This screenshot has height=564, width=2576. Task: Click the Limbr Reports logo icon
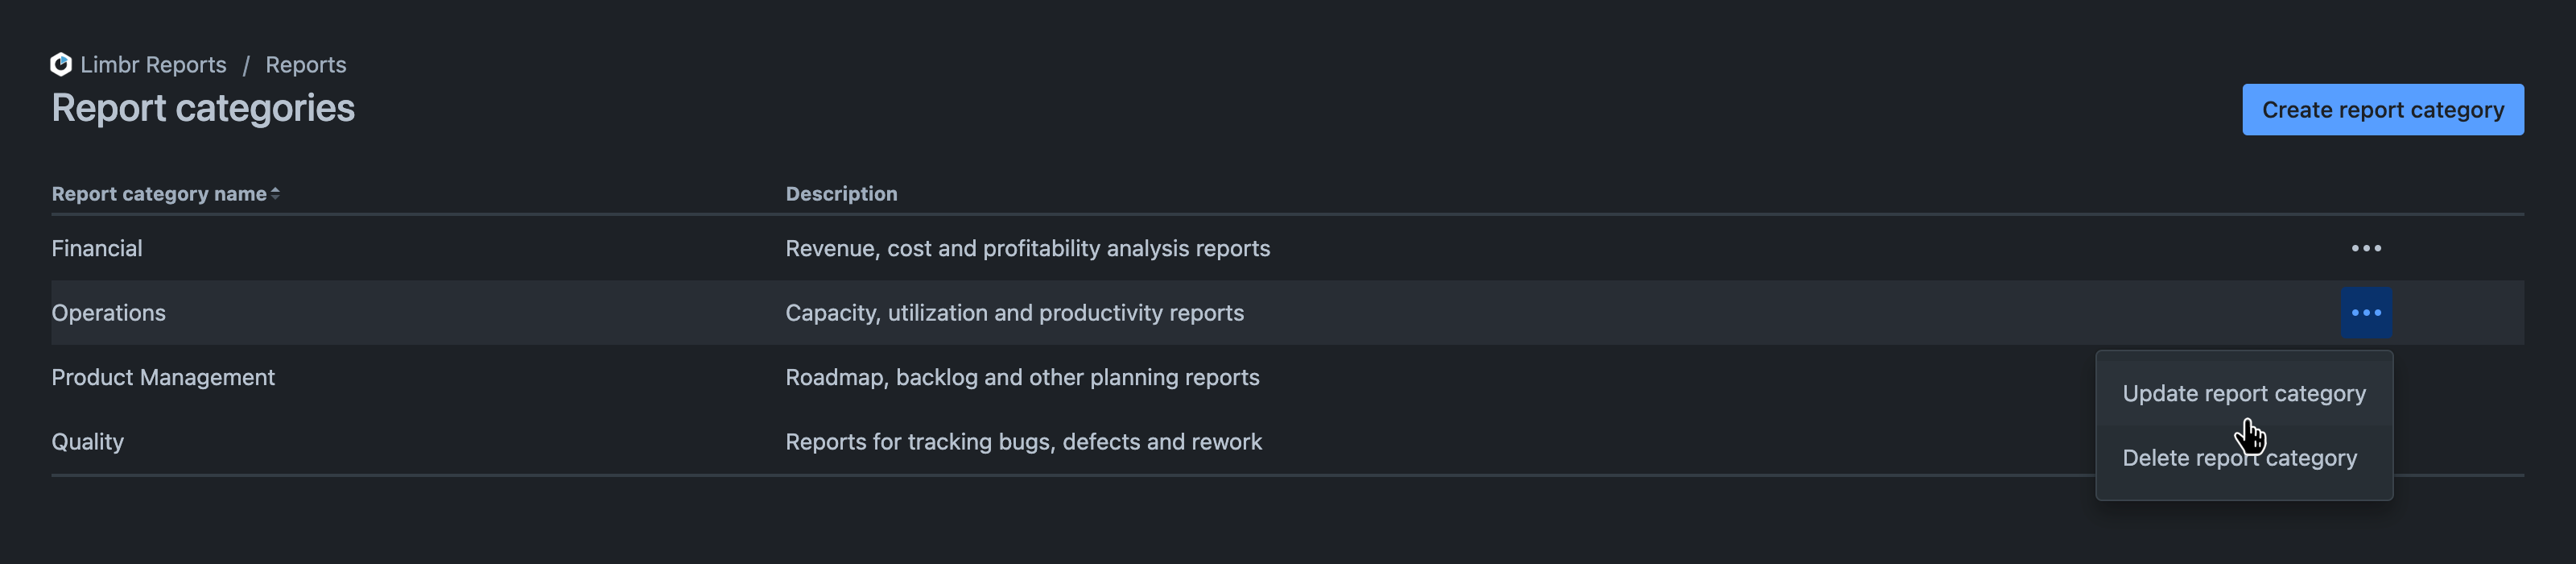point(62,64)
